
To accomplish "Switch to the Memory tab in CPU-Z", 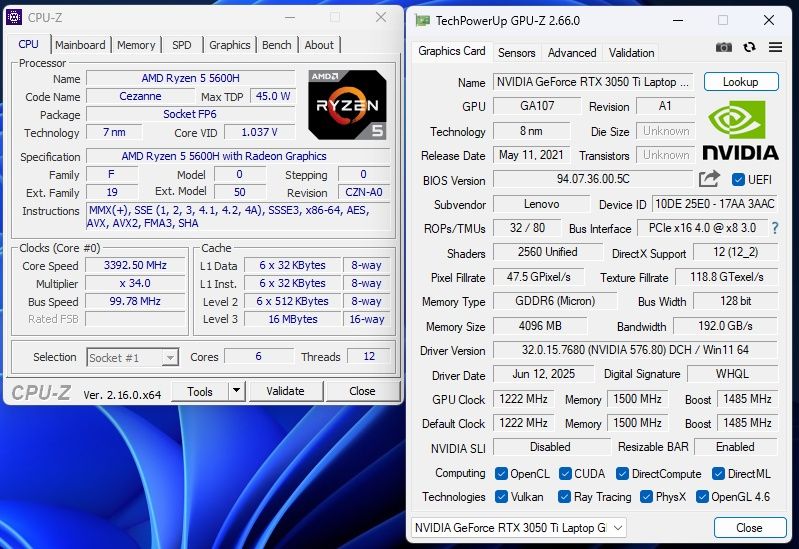I will [136, 45].
